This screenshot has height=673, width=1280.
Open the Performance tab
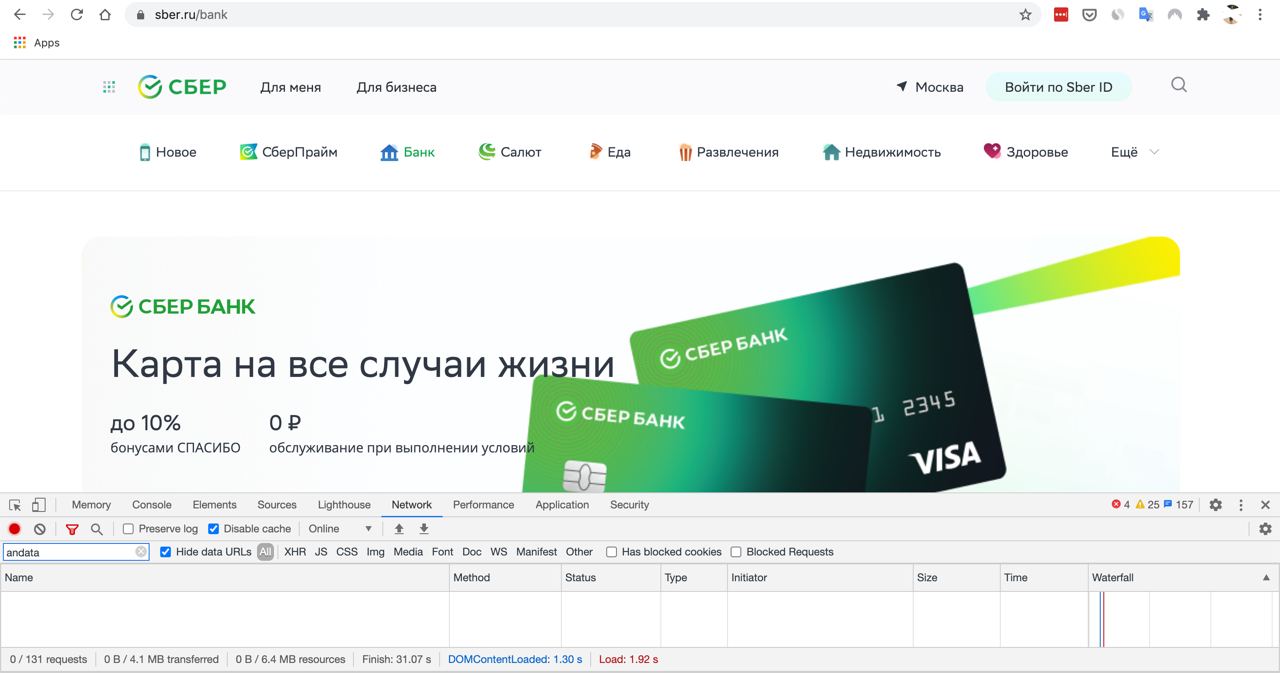coord(483,505)
